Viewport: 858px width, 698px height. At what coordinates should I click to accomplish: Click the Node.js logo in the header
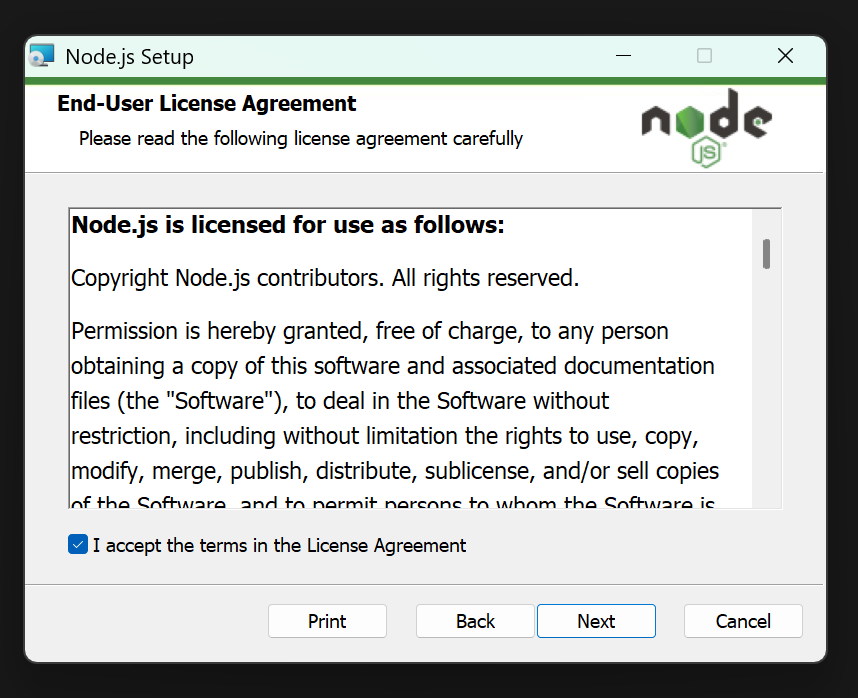pos(706,129)
